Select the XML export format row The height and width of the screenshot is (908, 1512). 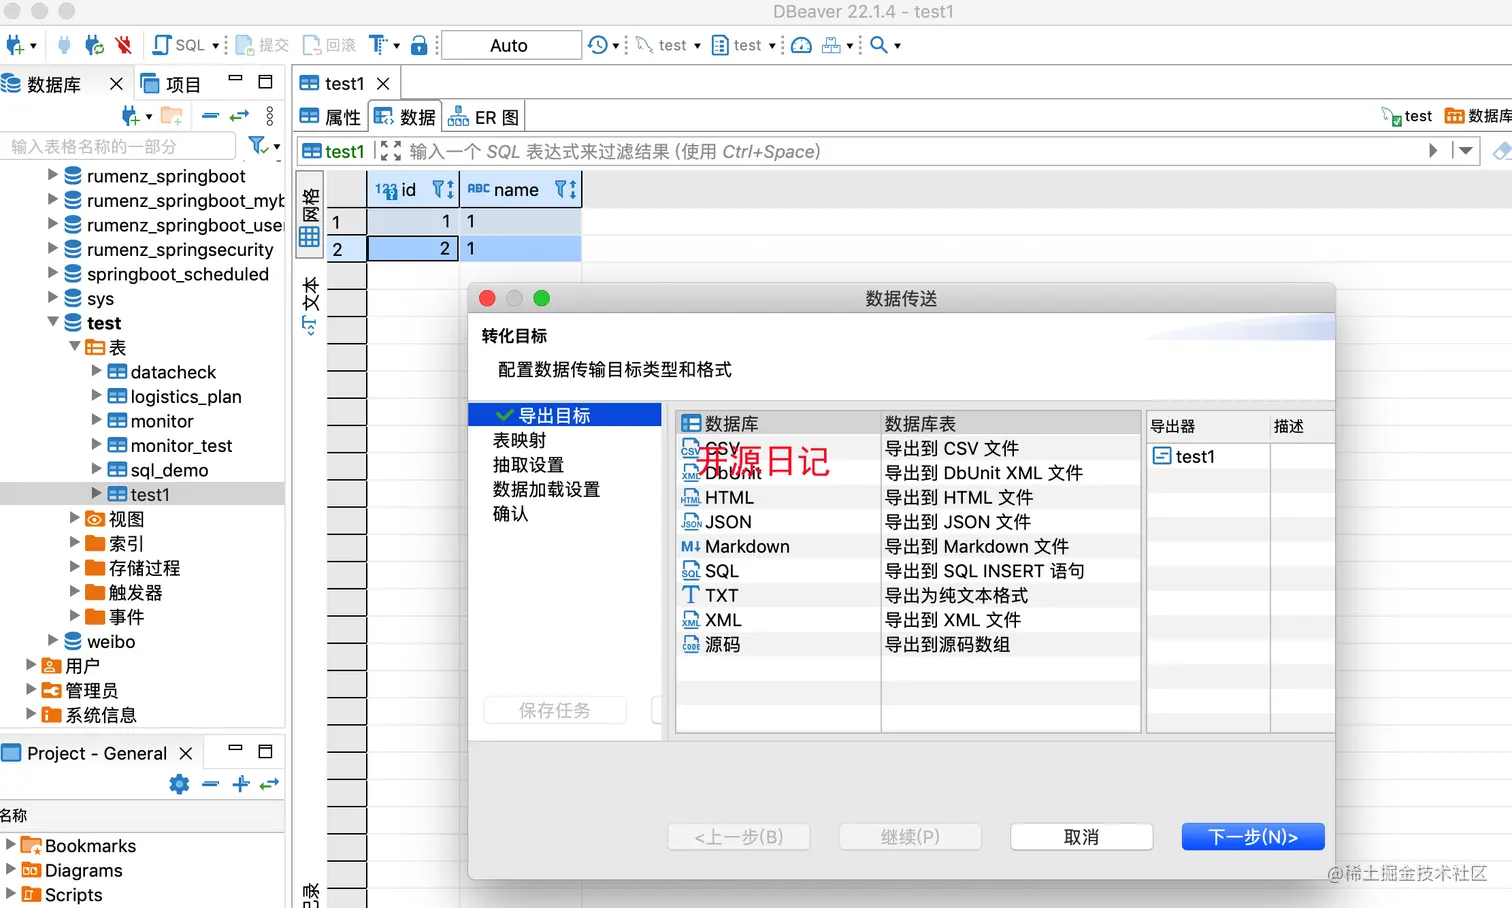click(x=908, y=620)
